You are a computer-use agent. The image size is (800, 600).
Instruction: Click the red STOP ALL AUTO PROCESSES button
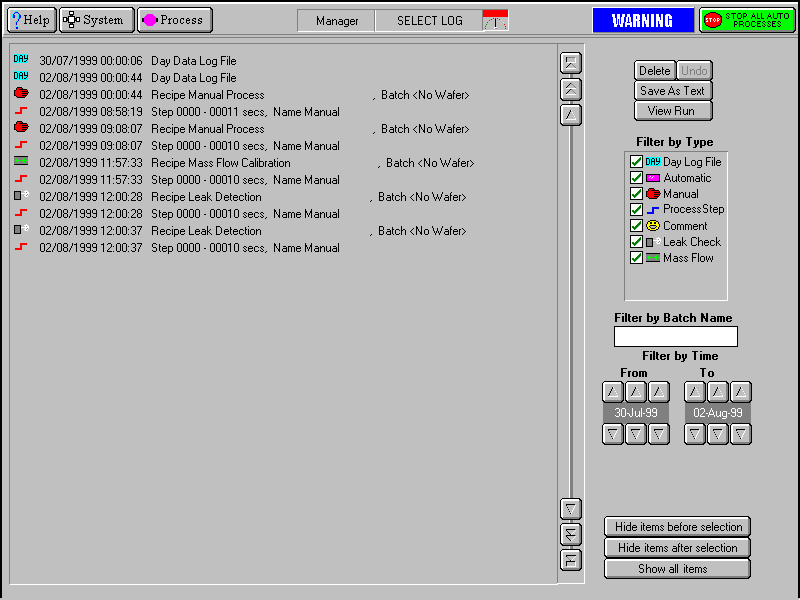click(747, 20)
